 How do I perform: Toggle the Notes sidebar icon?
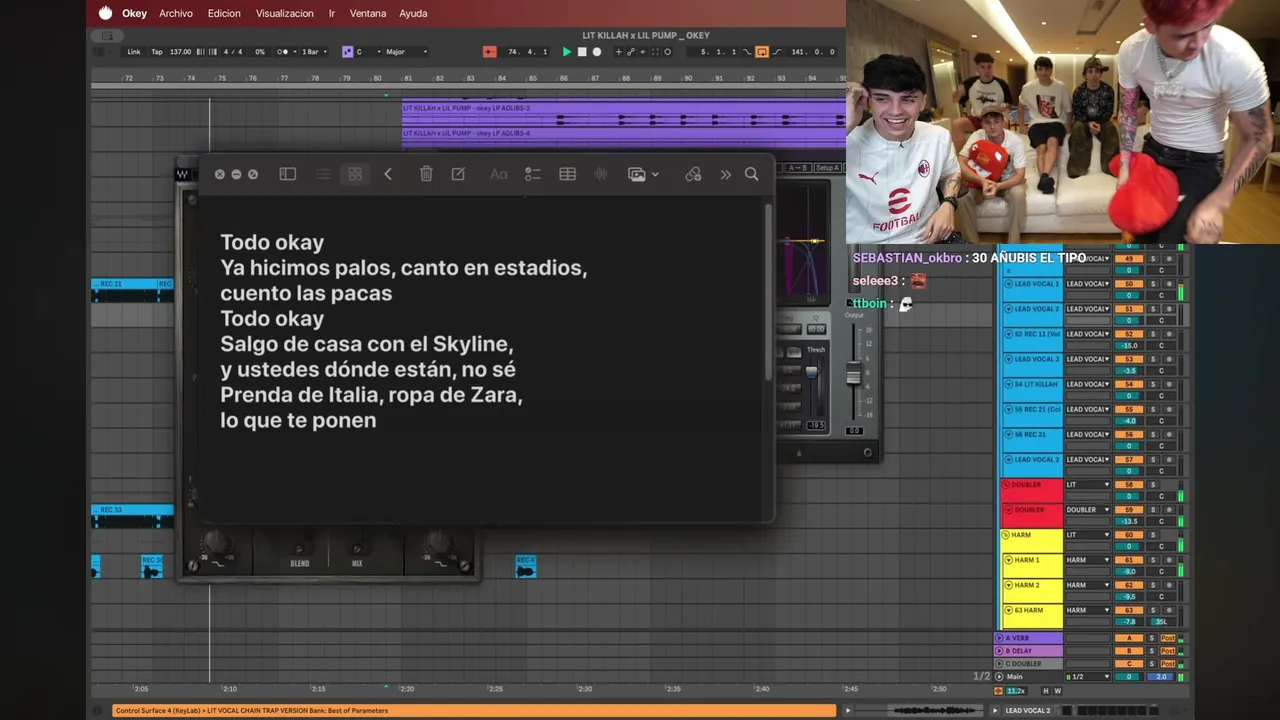tap(288, 174)
